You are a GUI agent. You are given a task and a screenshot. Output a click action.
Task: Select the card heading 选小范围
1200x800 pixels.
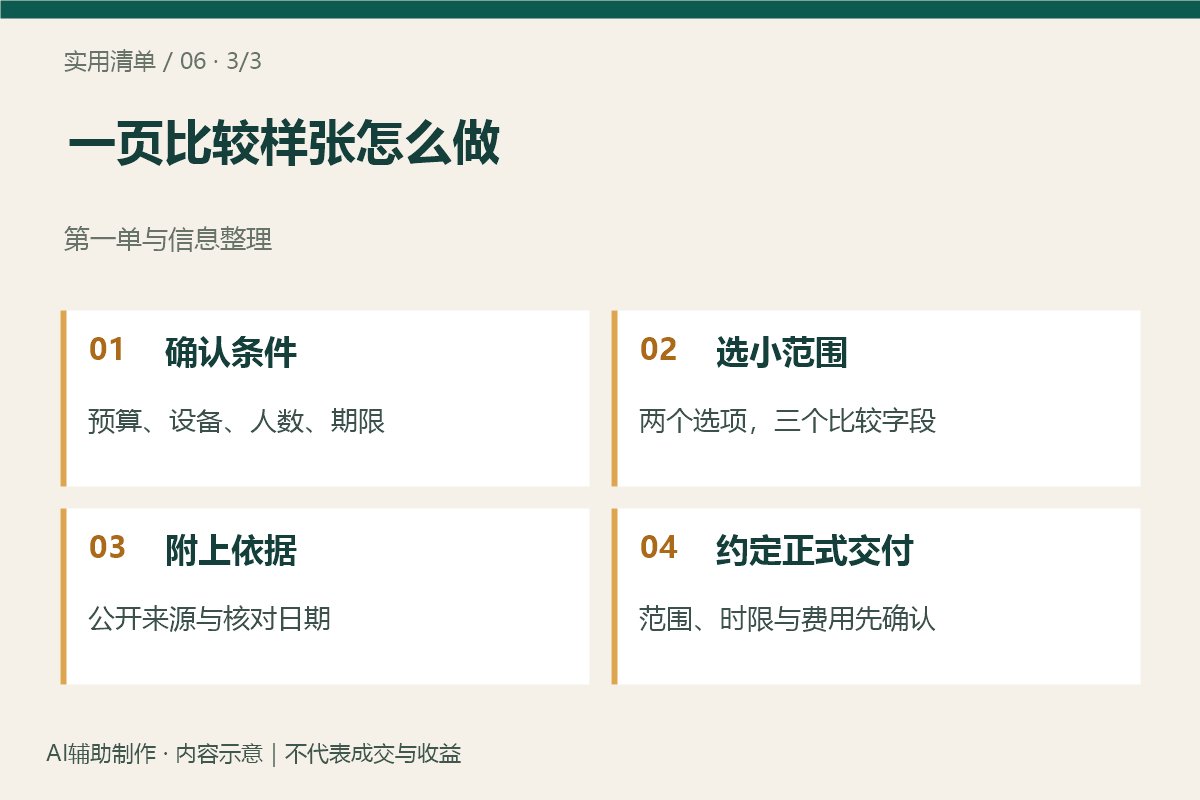tap(782, 353)
